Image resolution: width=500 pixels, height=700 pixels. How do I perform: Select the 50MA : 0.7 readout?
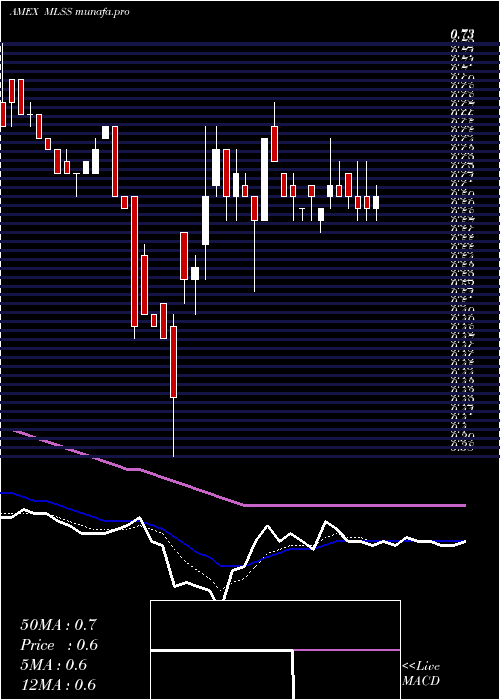(58, 625)
